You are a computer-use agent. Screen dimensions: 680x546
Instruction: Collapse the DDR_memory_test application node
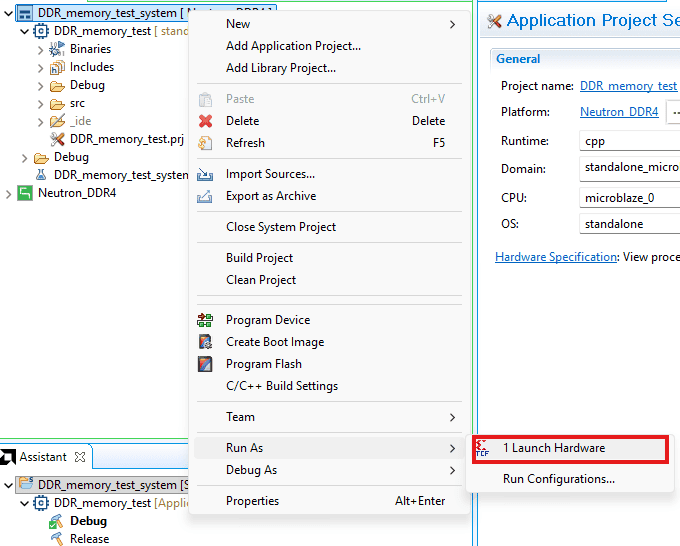25,31
